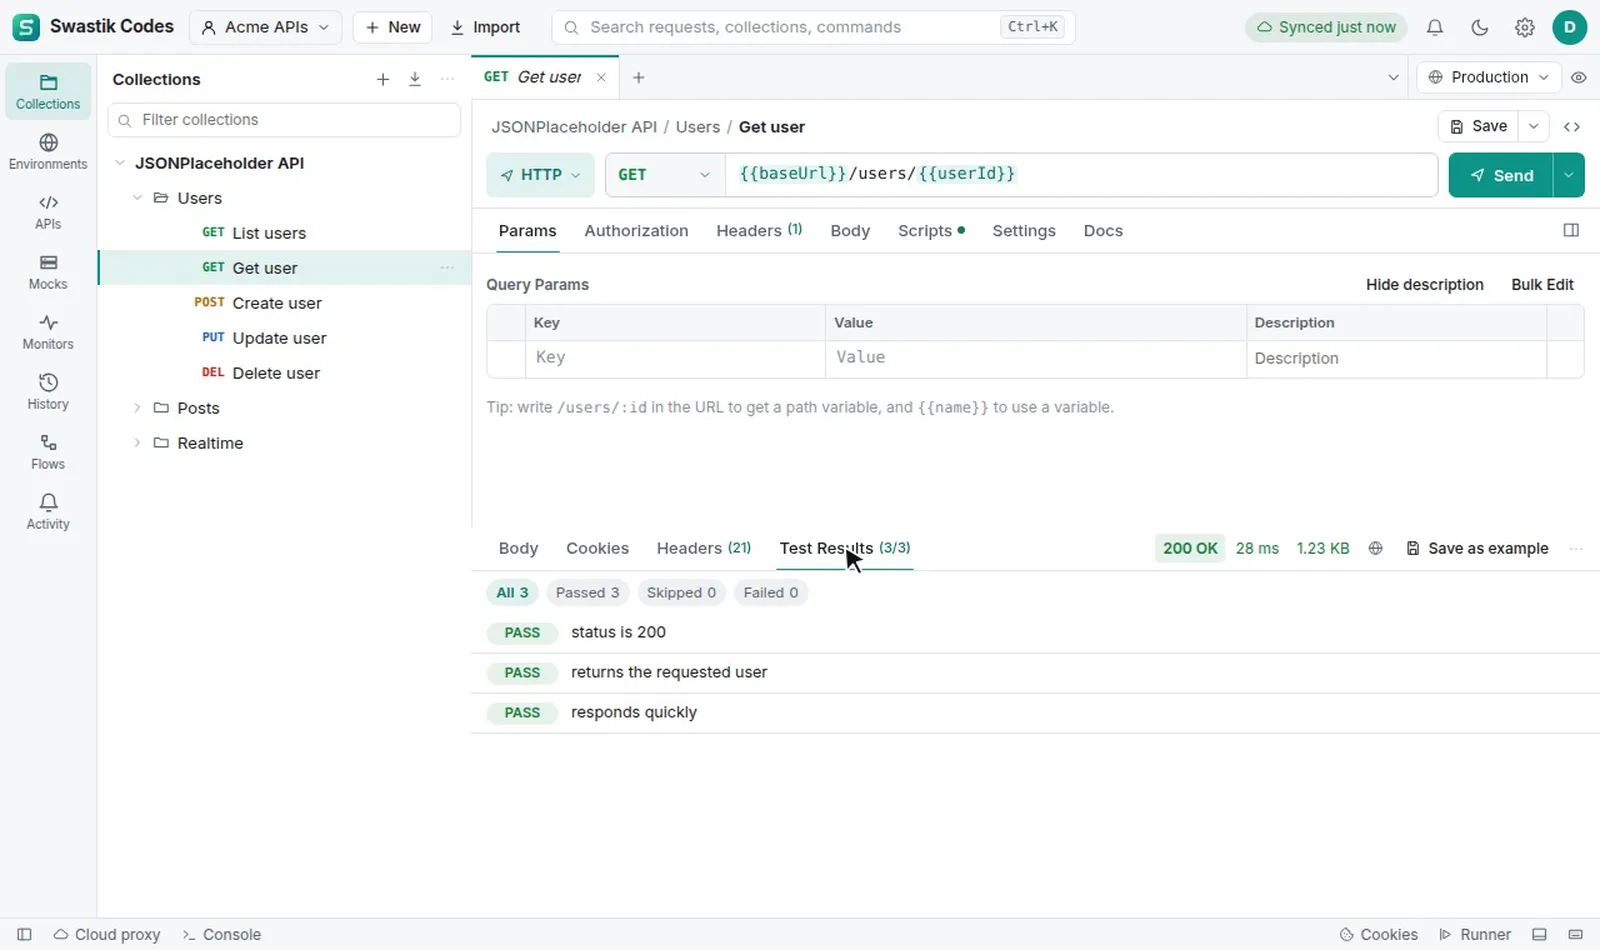Click the request URL field
1600x950 pixels.
(x=1081, y=174)
